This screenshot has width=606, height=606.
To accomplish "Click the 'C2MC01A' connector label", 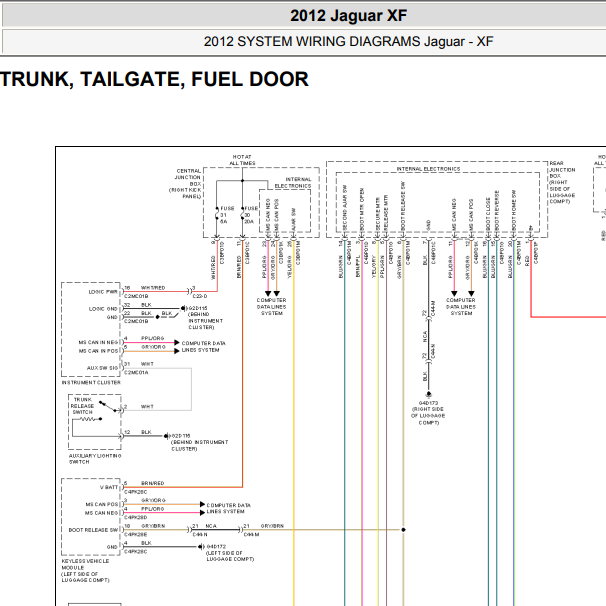I will pos(136,373).
